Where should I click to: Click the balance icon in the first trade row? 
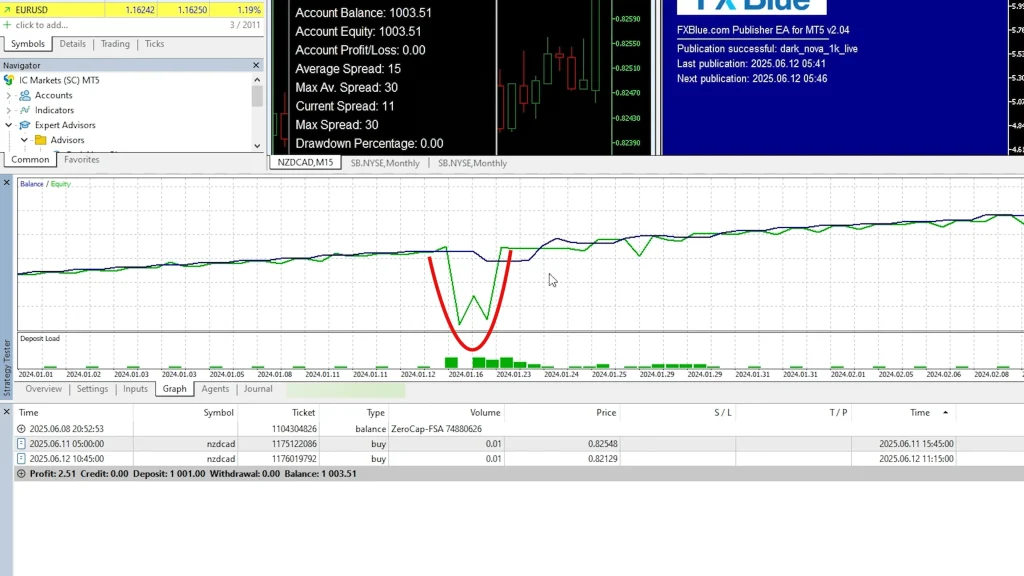coord(22,428)
